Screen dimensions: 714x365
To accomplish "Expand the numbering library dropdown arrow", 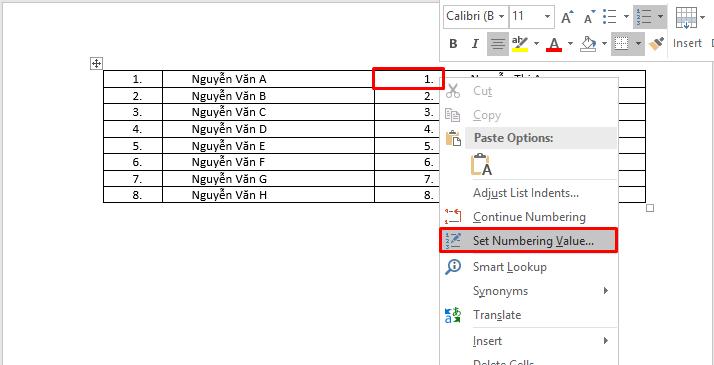I will tap(660, 17).
